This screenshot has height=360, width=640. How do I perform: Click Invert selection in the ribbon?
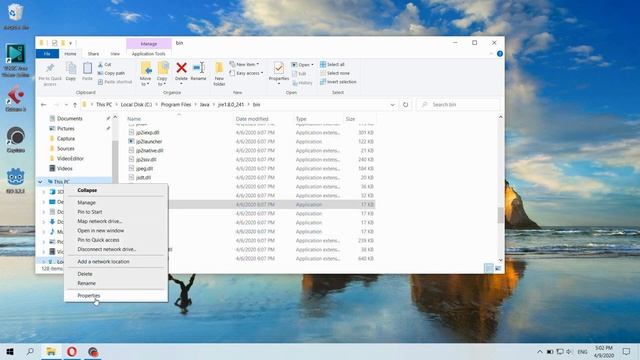click(338, 82)
